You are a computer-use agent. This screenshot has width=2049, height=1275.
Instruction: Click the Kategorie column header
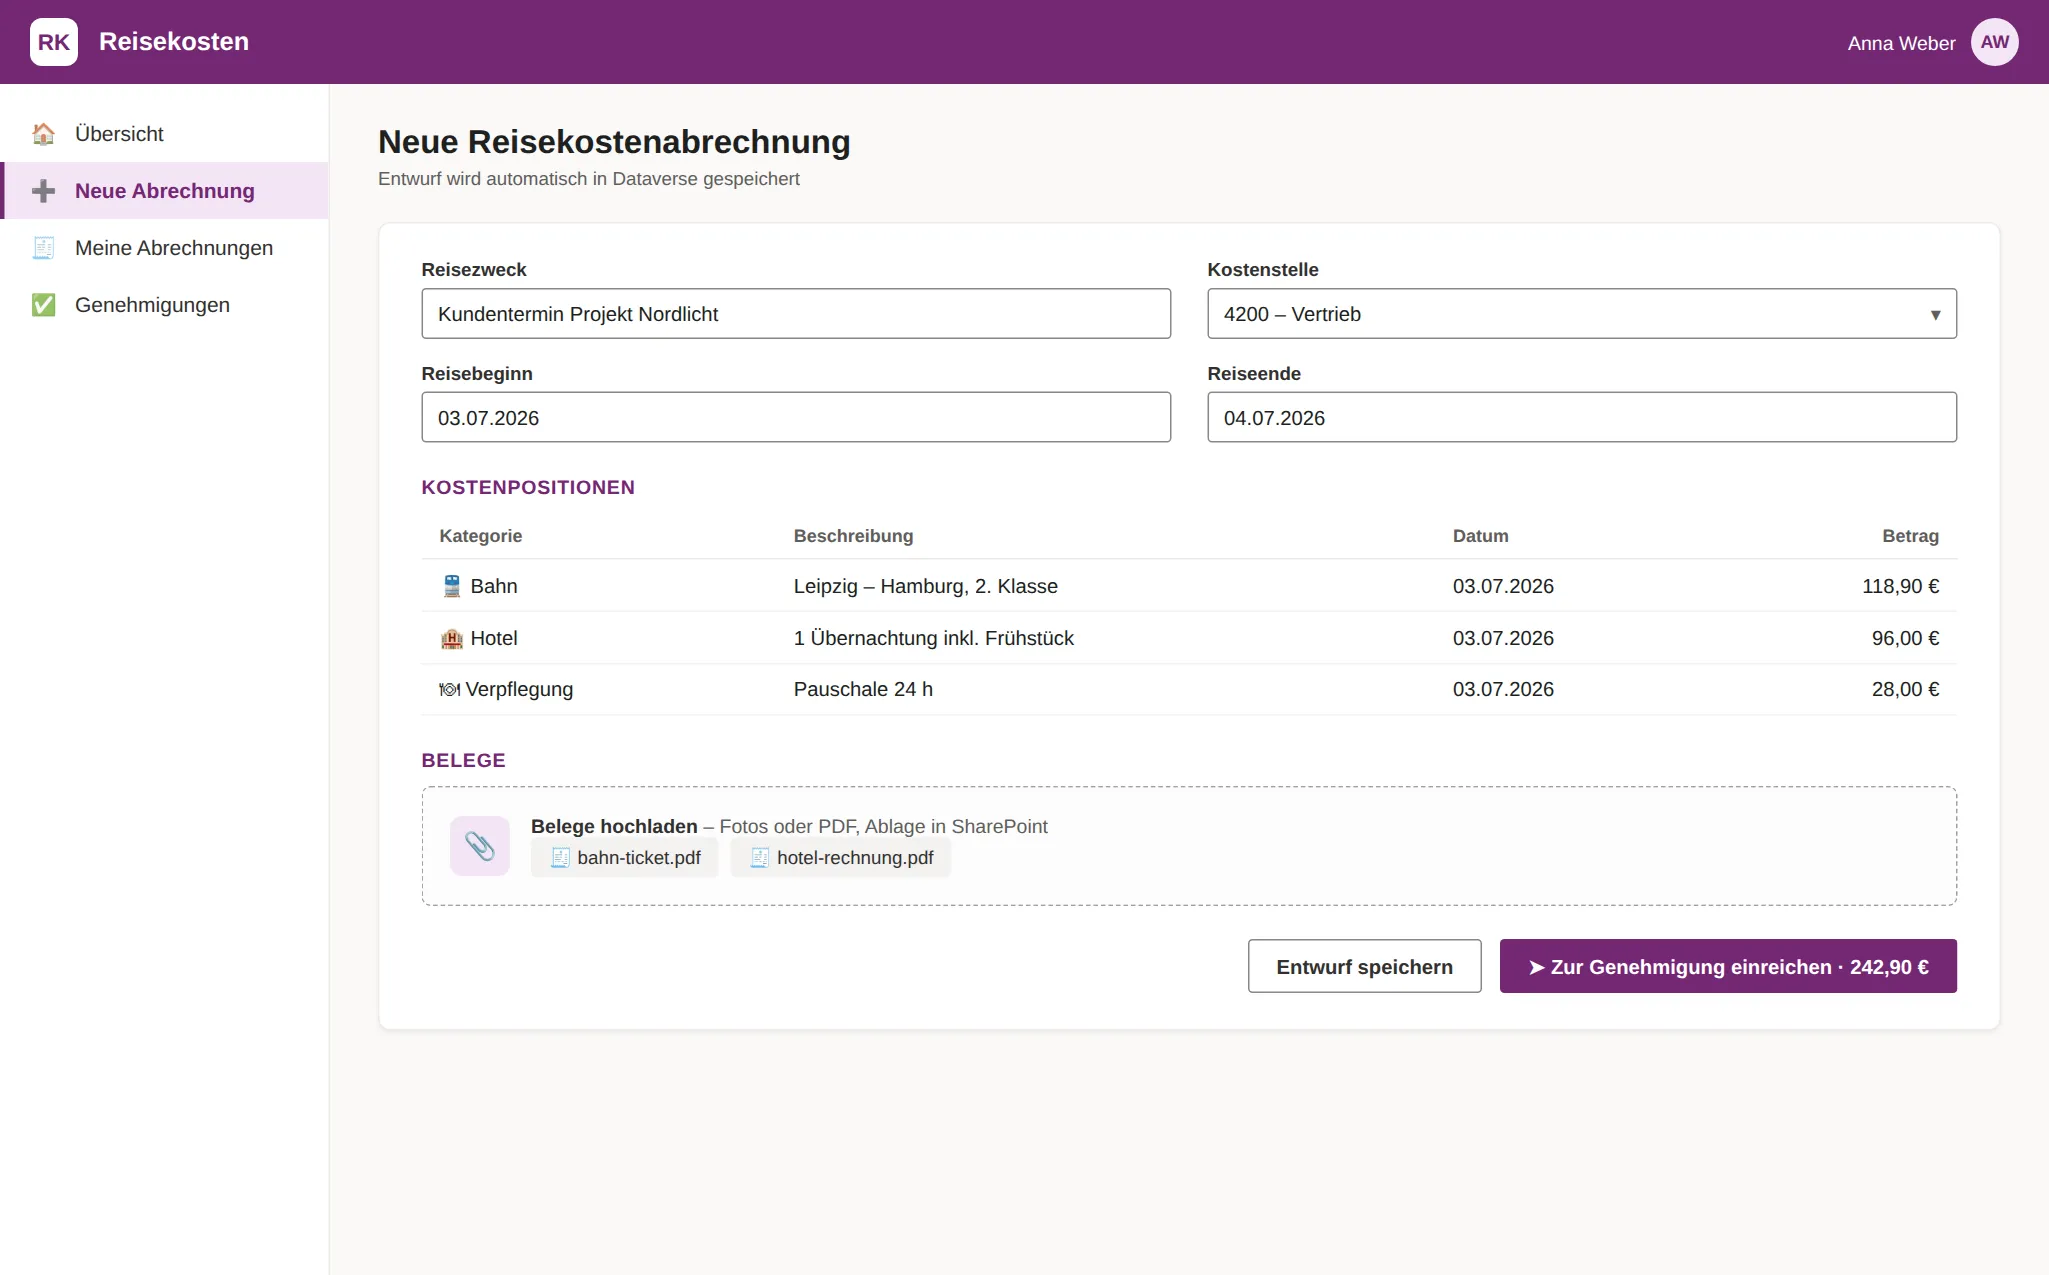pos(480,536)
